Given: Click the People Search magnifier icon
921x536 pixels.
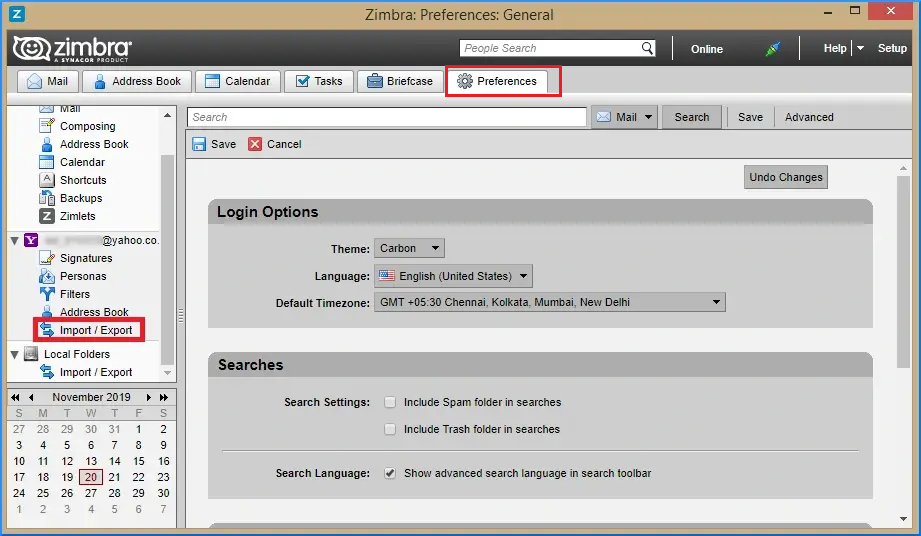Looking at the screenshot, I should click(x=647, y=48).
